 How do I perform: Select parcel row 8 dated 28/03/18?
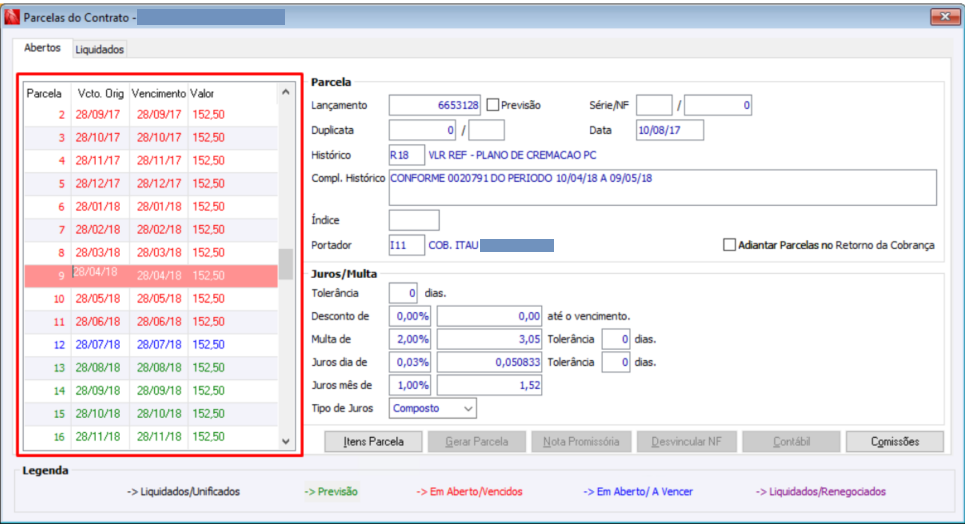(x=151, y=252)
